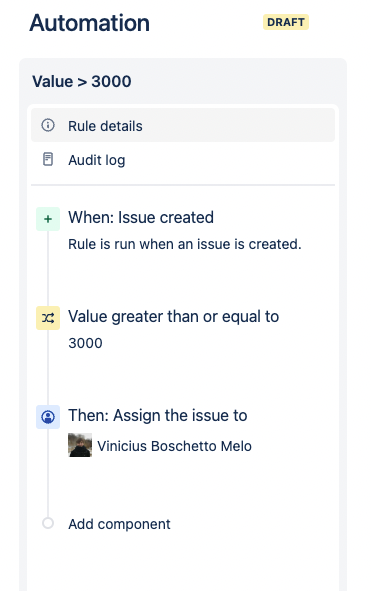Click the 3000 condition value
The width and height of the screenshot is (371, 591).
click(x=85, y=343)
